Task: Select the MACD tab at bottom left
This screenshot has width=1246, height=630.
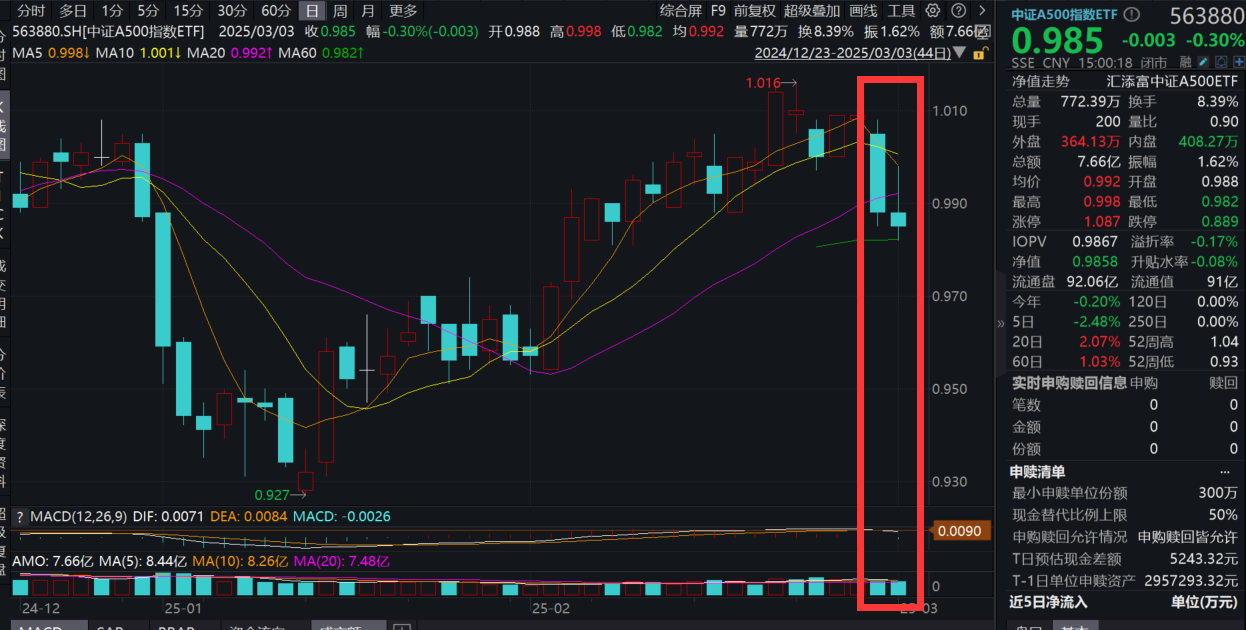Action: (48, 626)
